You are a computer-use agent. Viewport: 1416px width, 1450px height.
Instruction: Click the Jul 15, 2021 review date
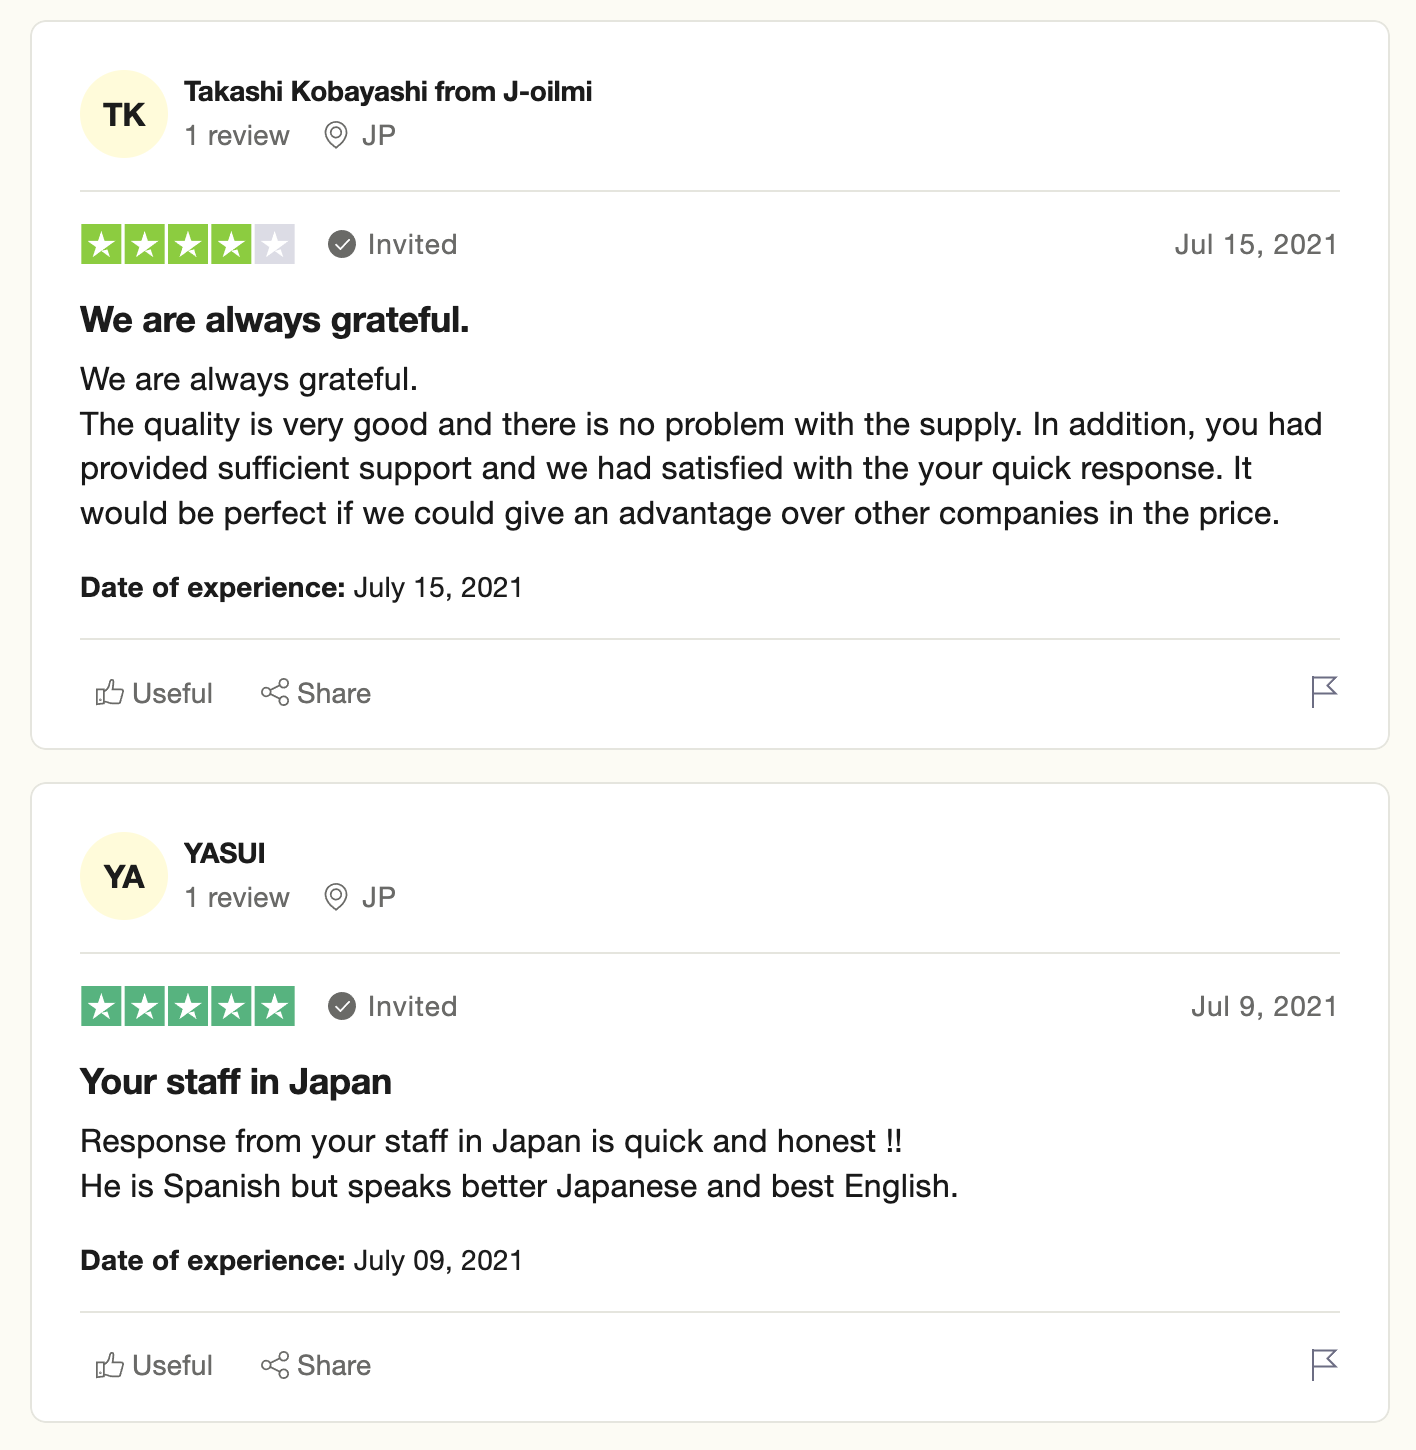(x=1256, y=245)
